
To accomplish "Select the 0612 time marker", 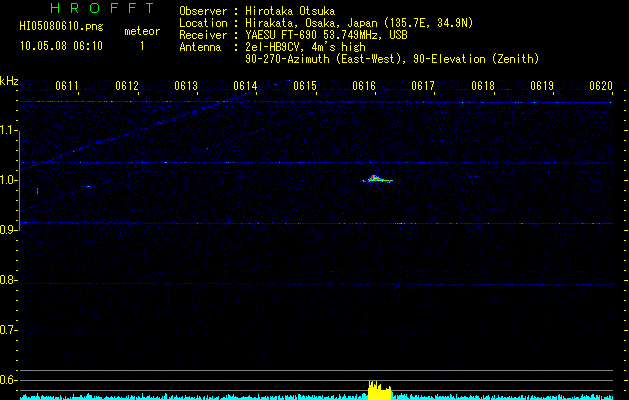I will click(x=126, y=86).
